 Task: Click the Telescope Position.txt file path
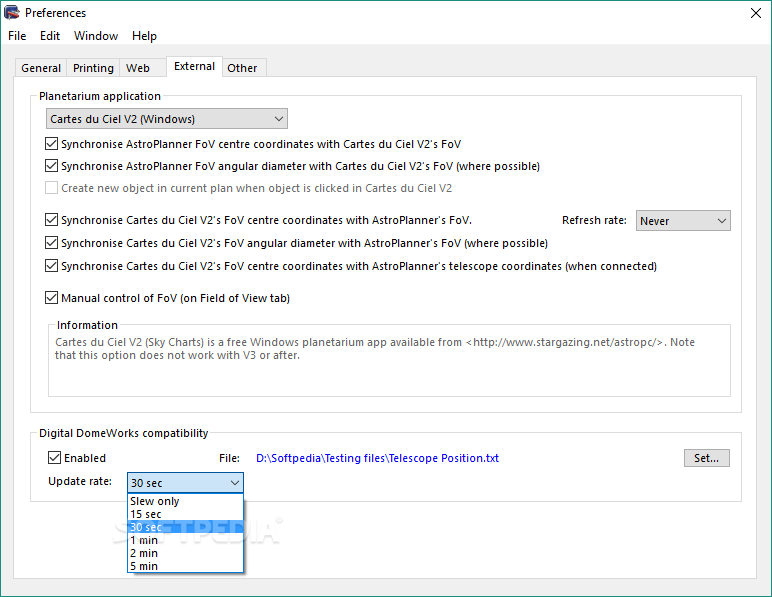377,458
